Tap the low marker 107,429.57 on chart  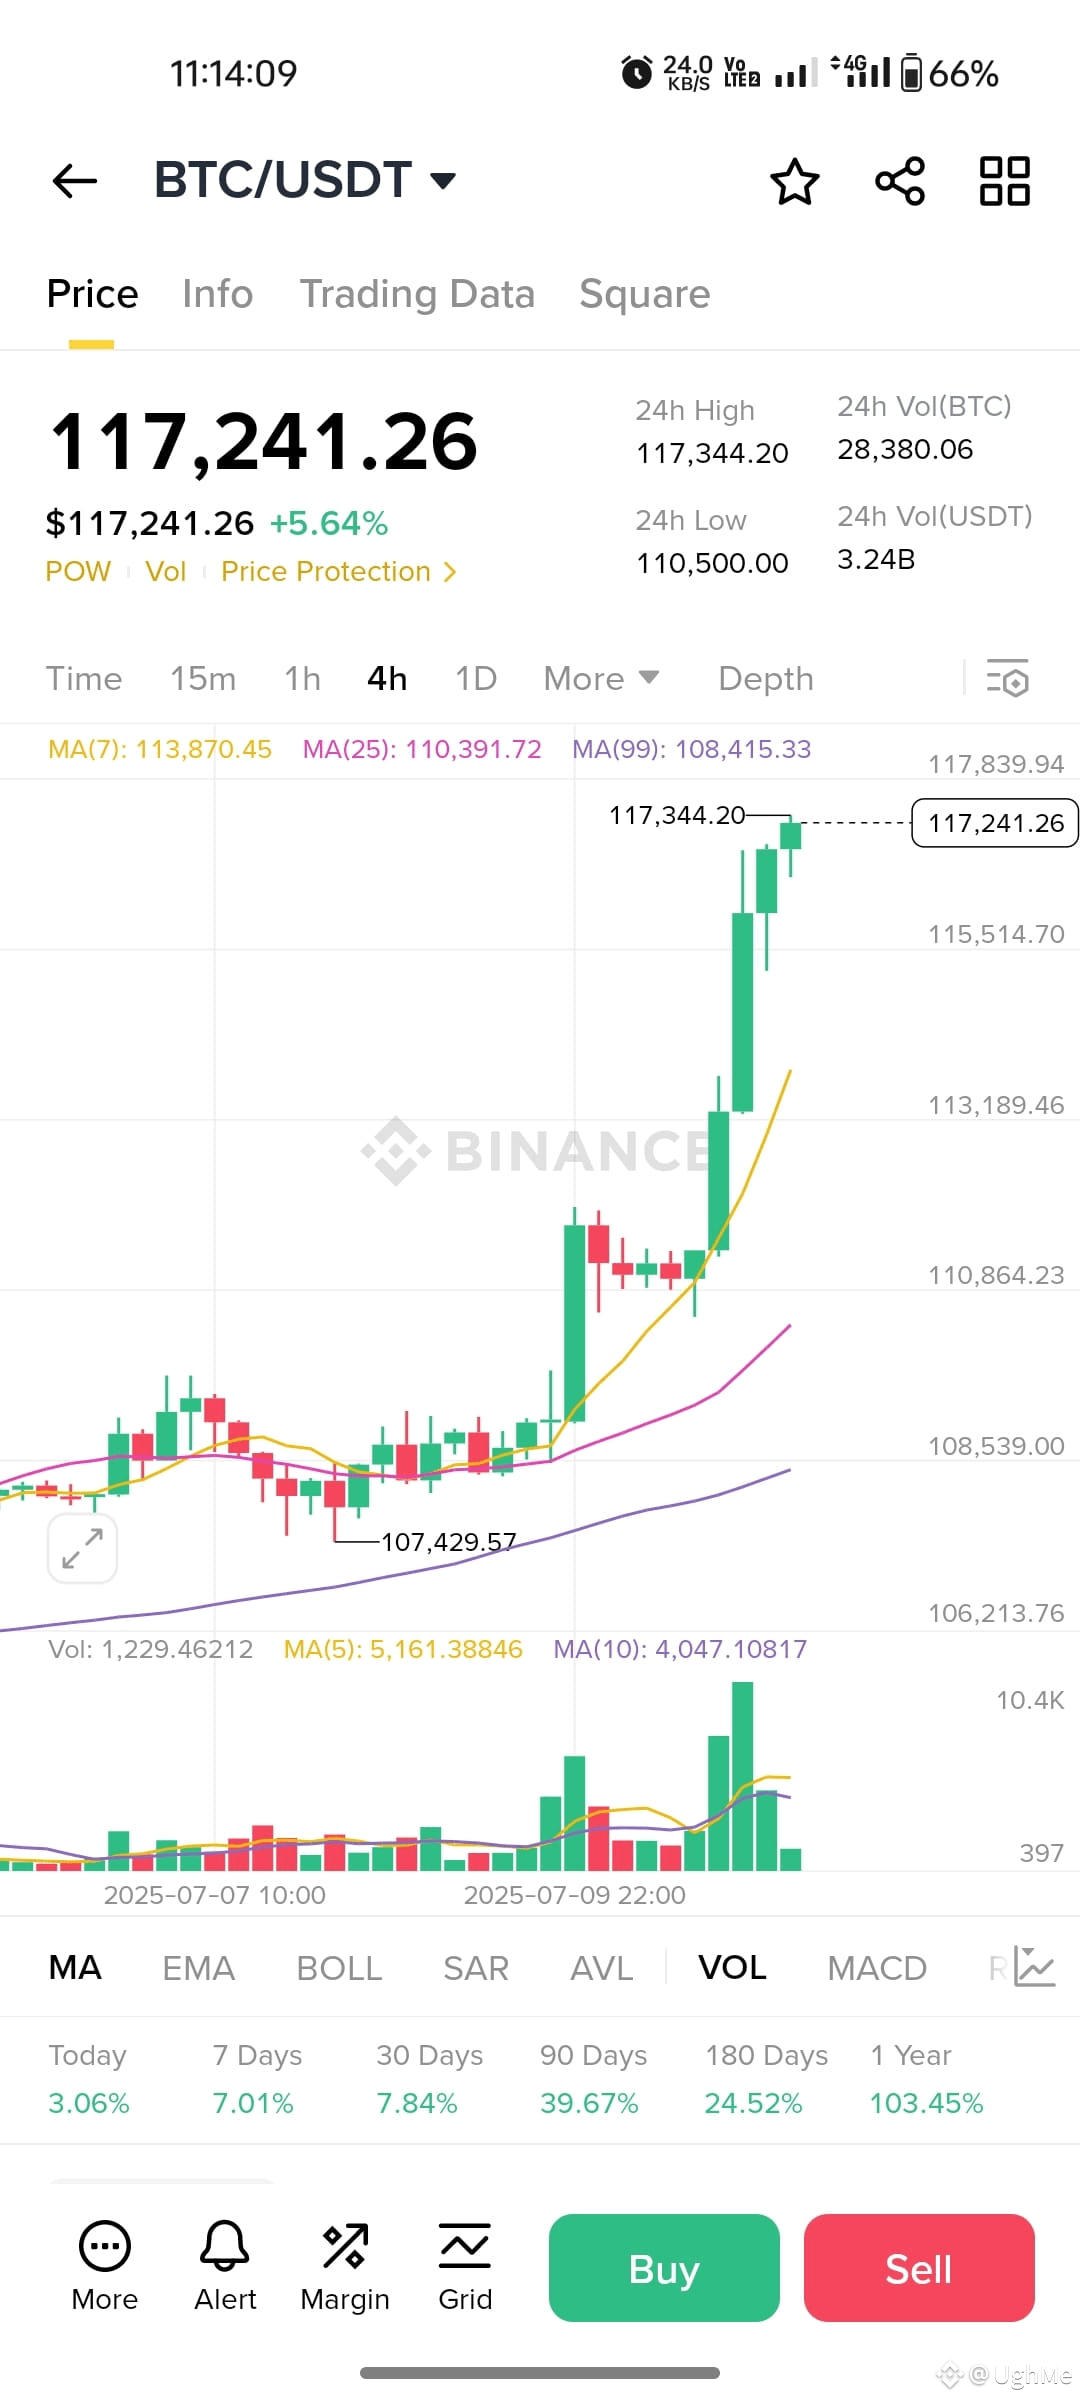pyautogui.click(x=448, y=1542)
